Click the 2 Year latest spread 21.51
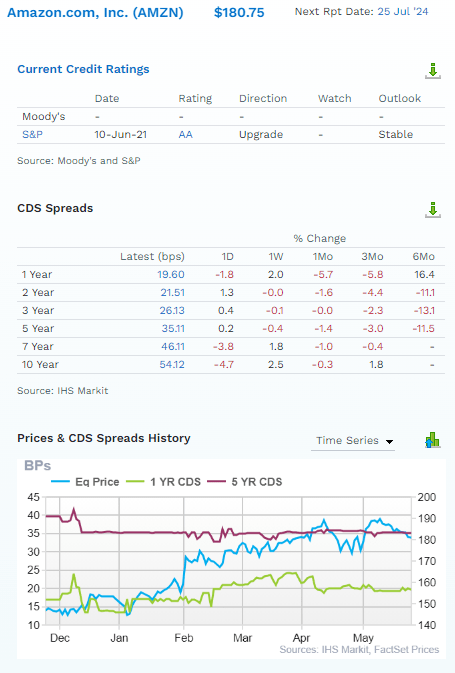The width and height of the screenshot is (455, 673). pos(173,292)
